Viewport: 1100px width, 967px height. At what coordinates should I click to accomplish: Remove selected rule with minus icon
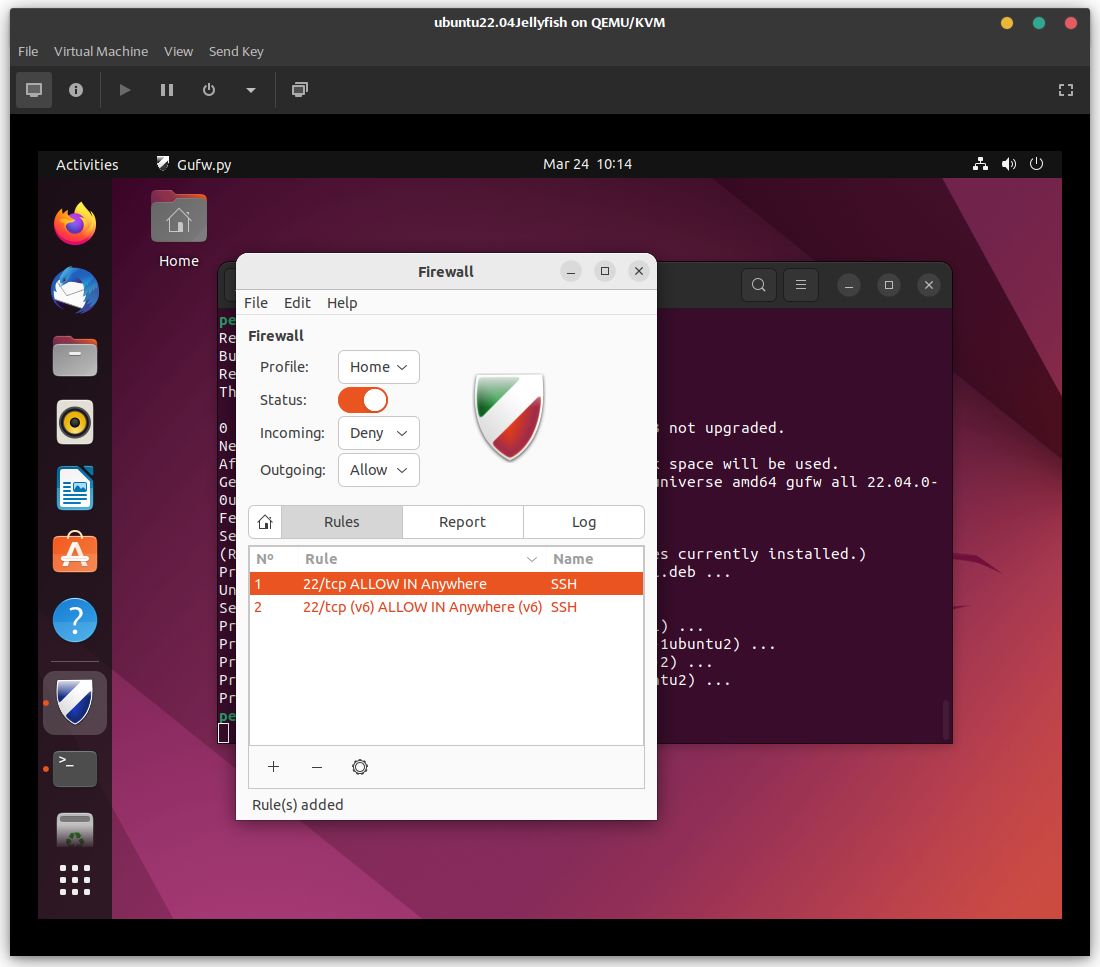pyautogui.click(x=317, y=767)
